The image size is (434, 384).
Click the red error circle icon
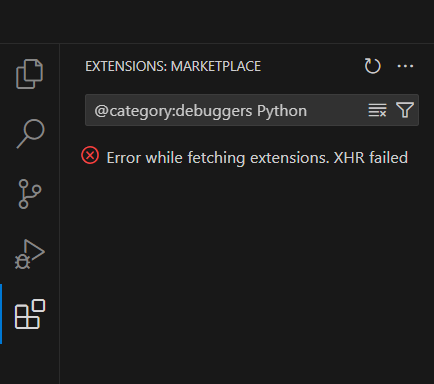point(90,156)
